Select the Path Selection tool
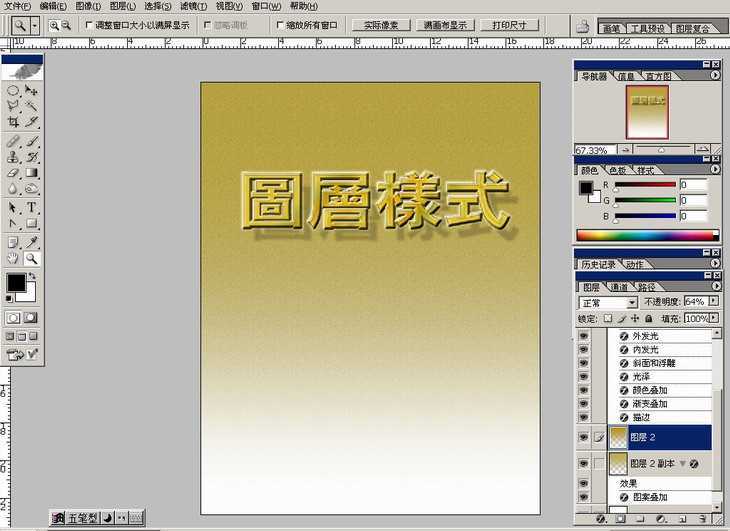 click(13, 208)
